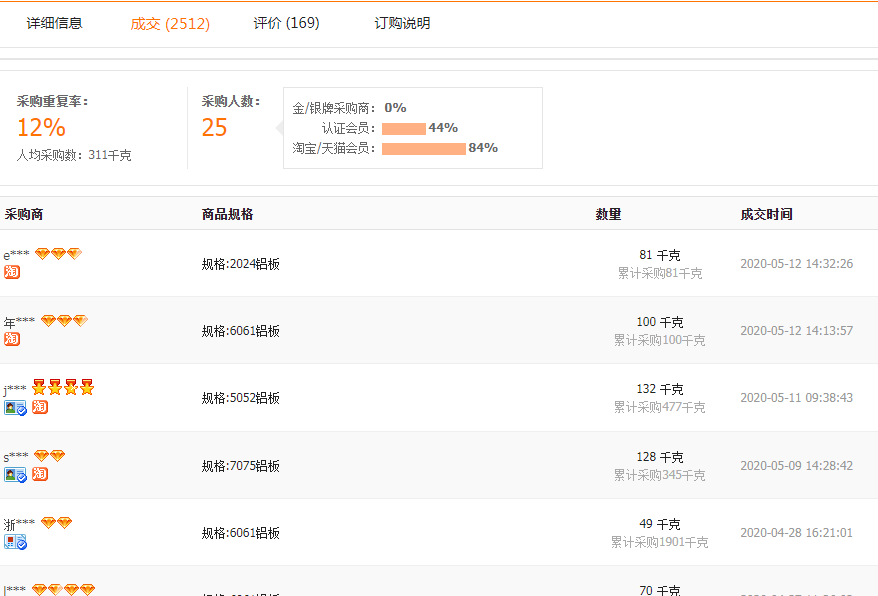Screen dimensions: 878x596
Task: Click 累计采购345千克 text
Action: [660, 475]
